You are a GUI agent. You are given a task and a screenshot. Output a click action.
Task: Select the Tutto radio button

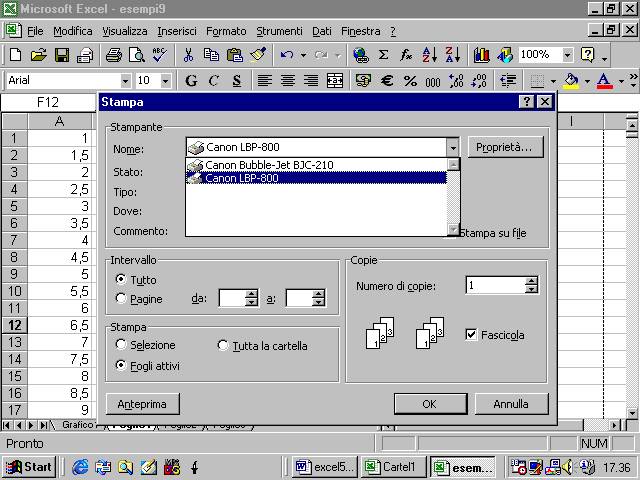120,279
